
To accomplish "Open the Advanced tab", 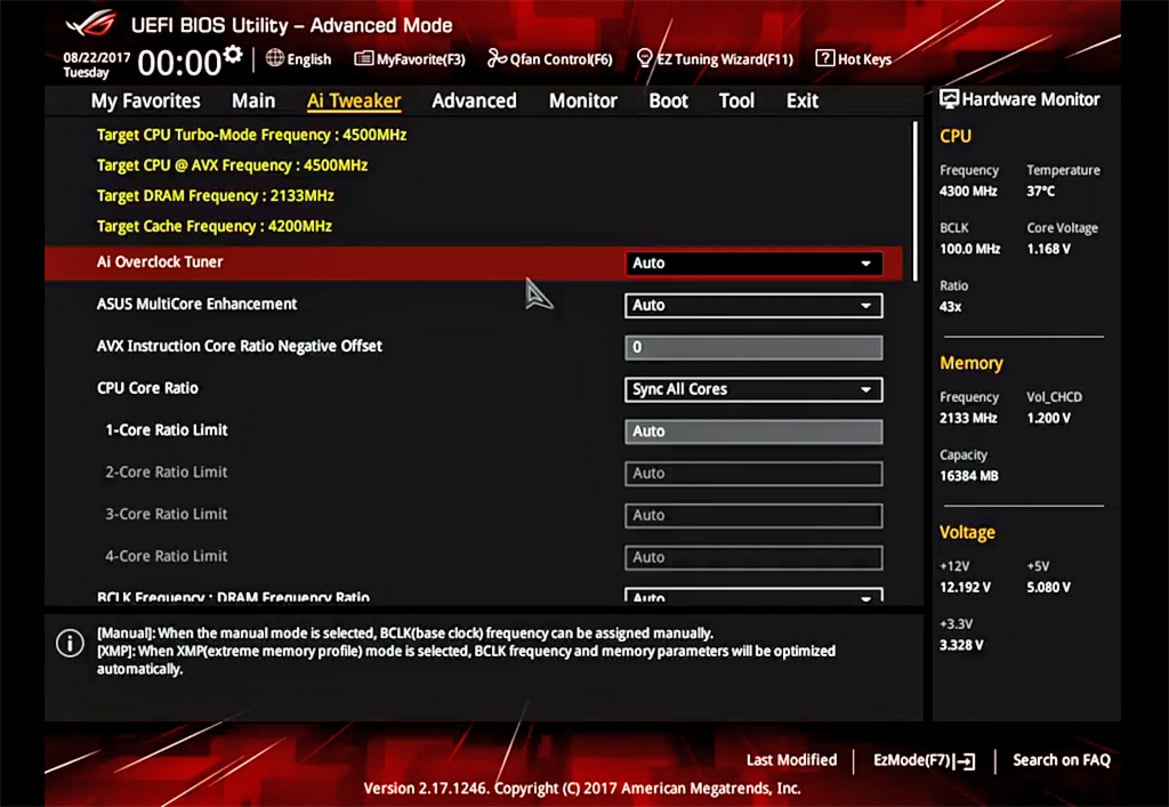I will tap(474, 101).
